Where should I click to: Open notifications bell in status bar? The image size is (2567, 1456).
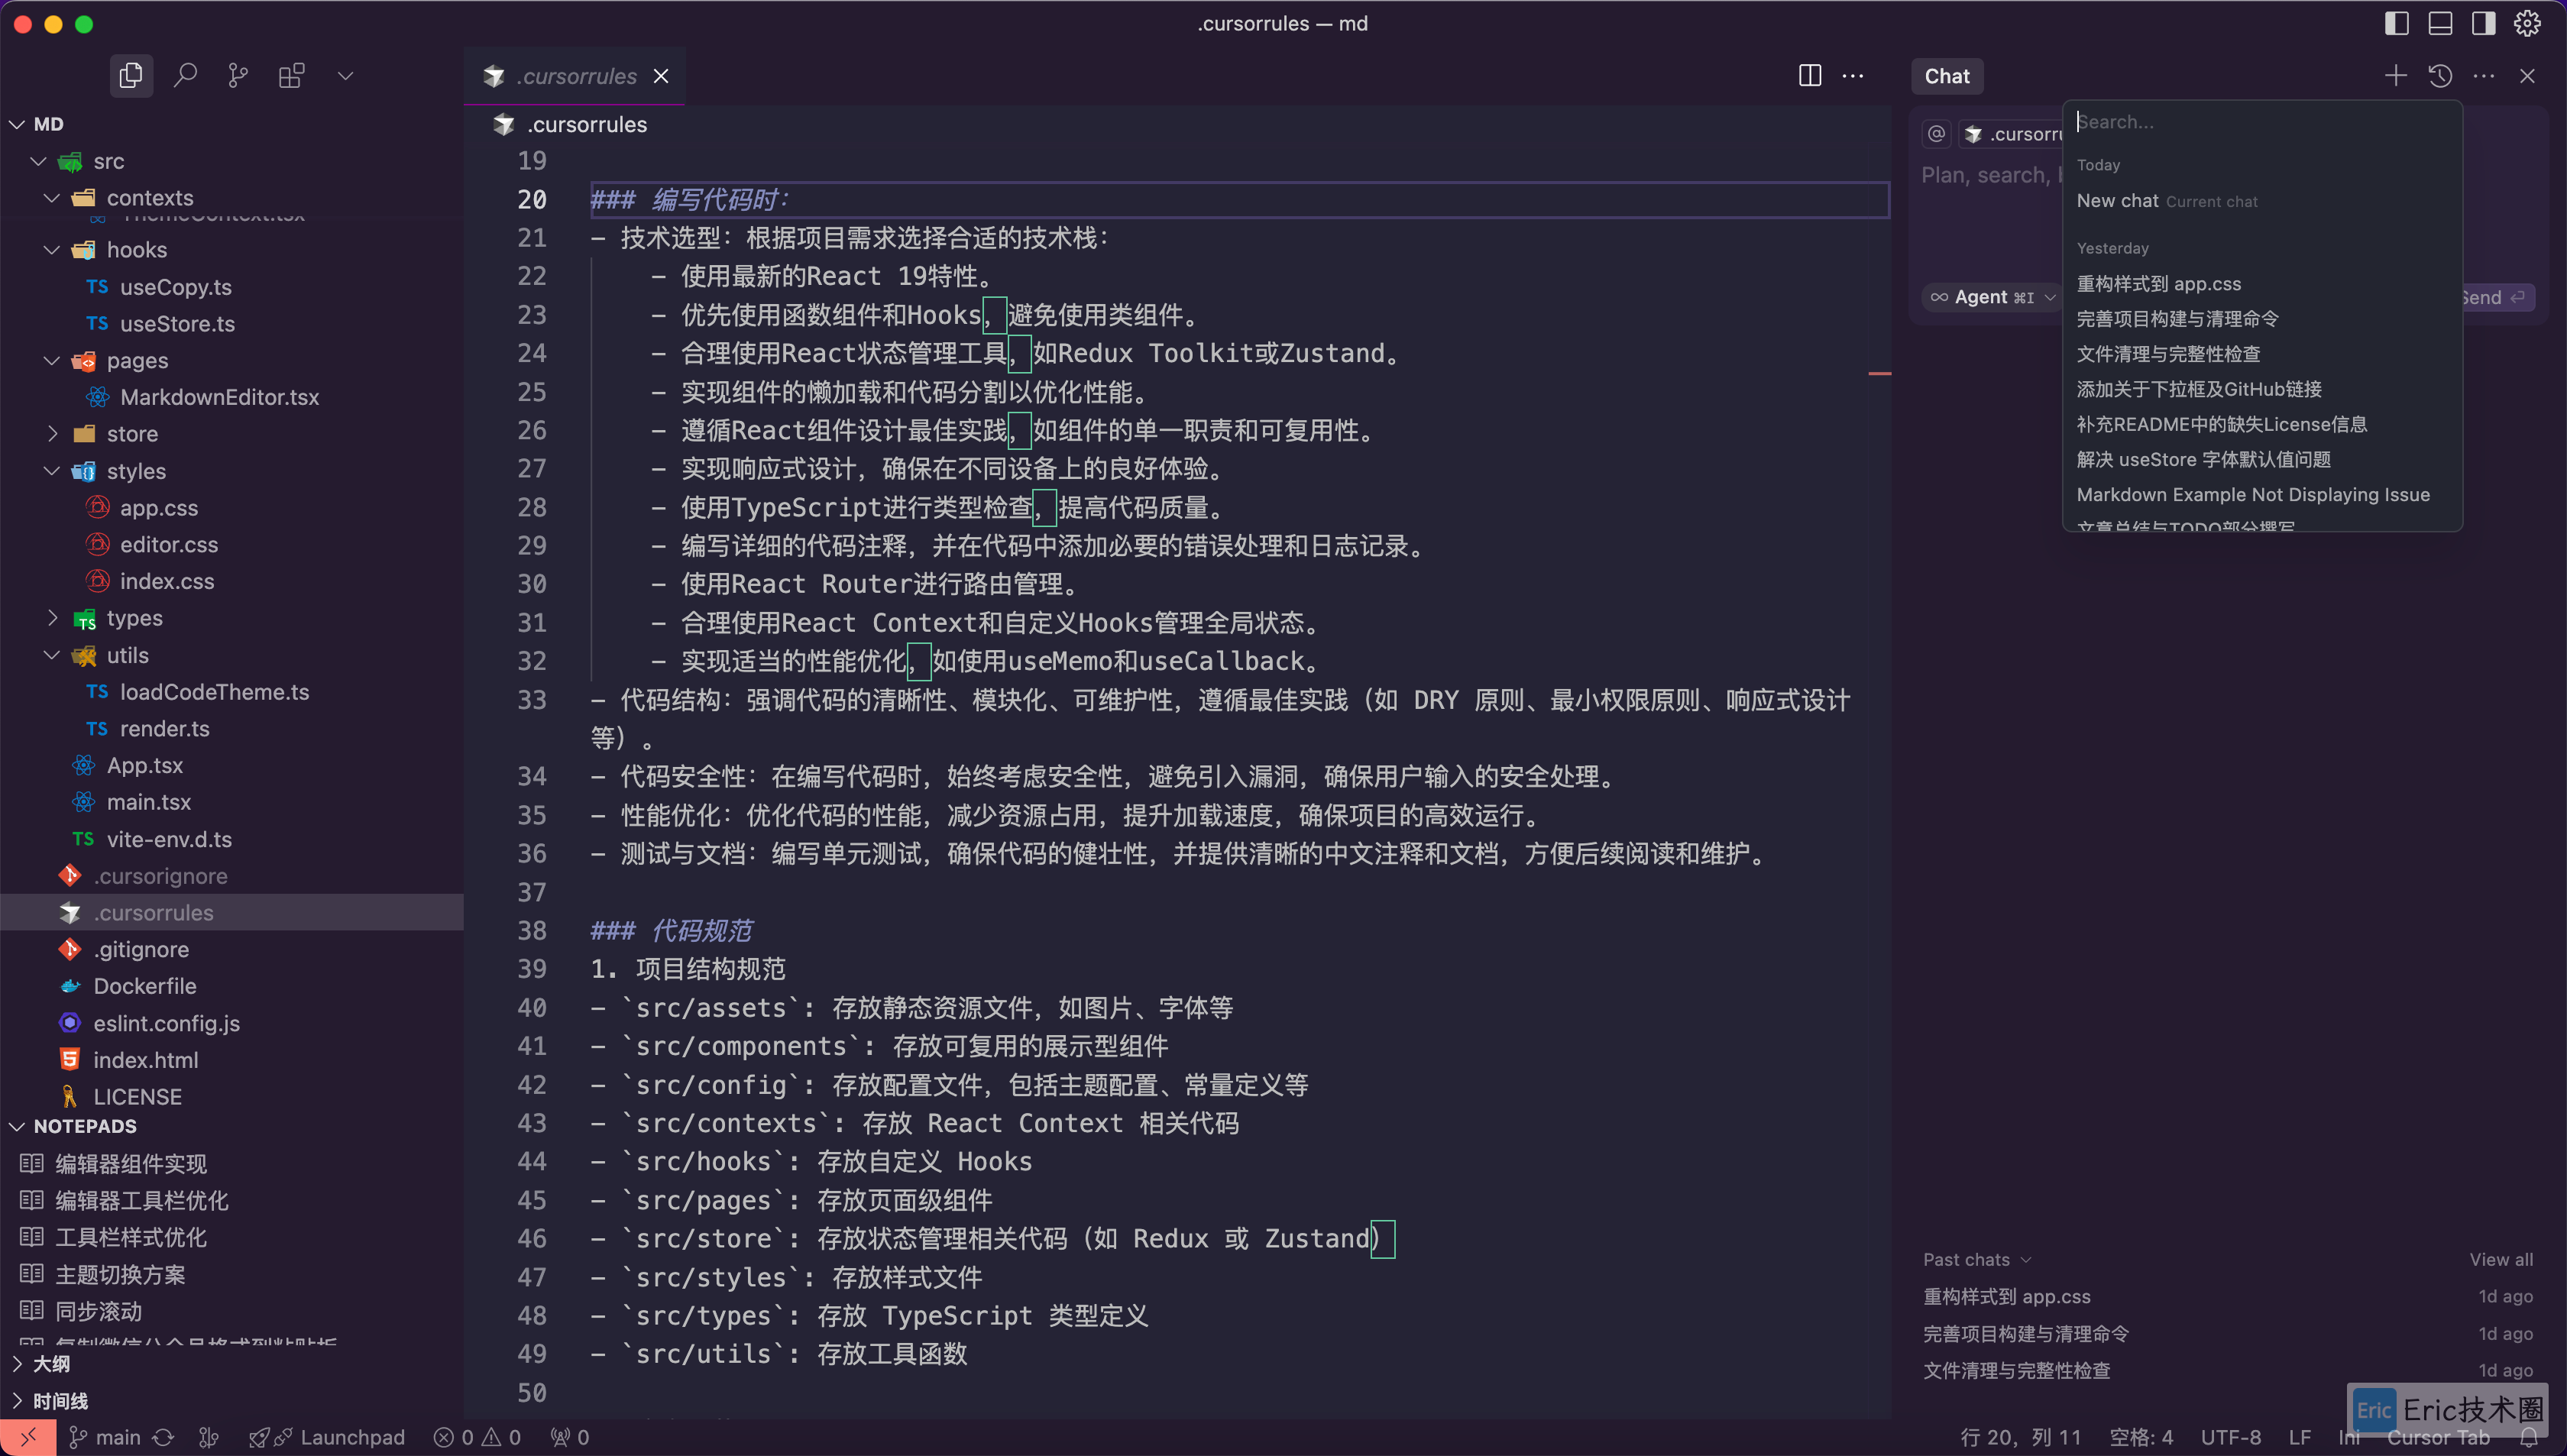pos(2528,1437)
